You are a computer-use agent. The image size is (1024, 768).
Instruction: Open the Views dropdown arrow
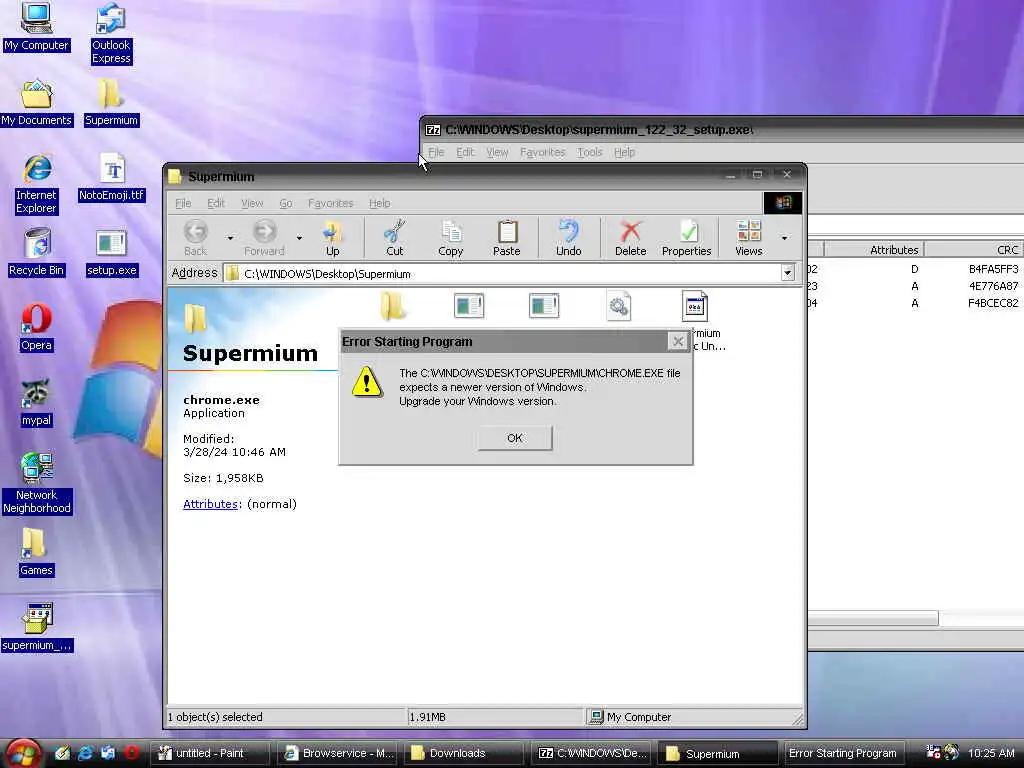click(x=784, y=238)
